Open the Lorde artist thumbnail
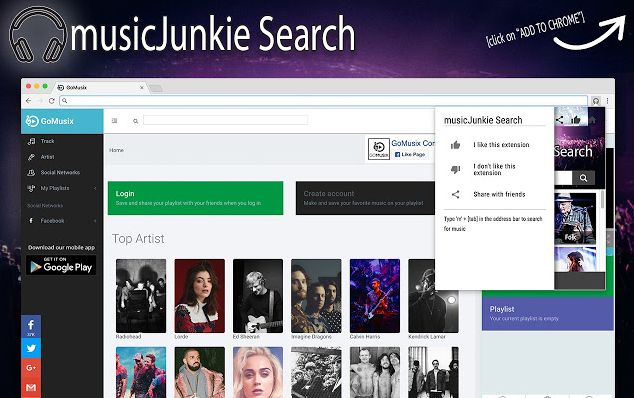 tap(199, 296)
